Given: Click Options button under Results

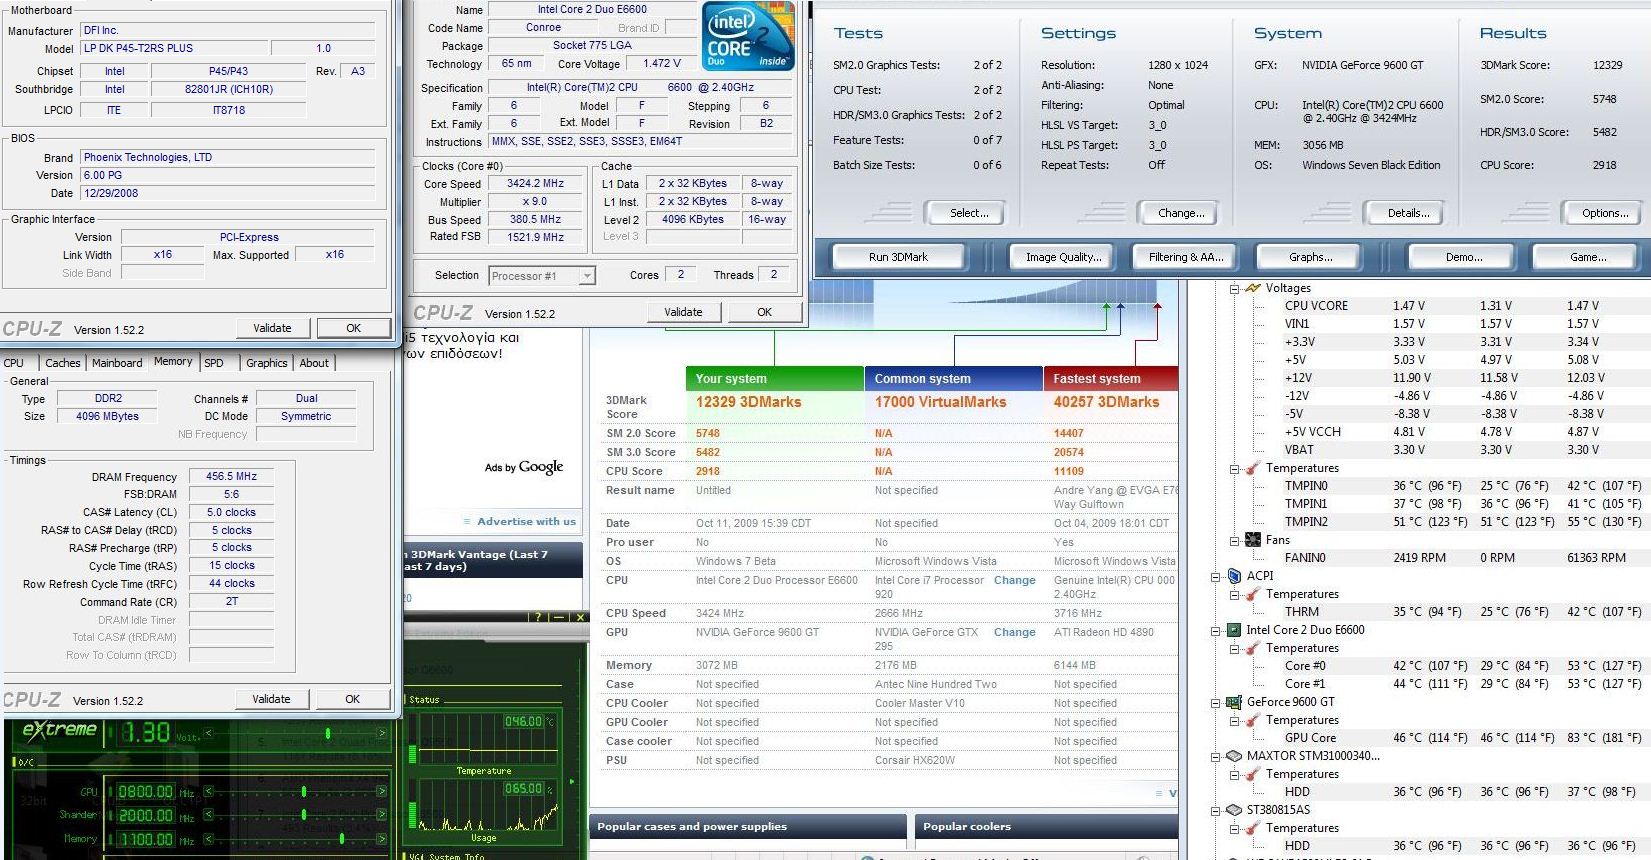Looking at the screenshot, I should [x=1605, y=213].
